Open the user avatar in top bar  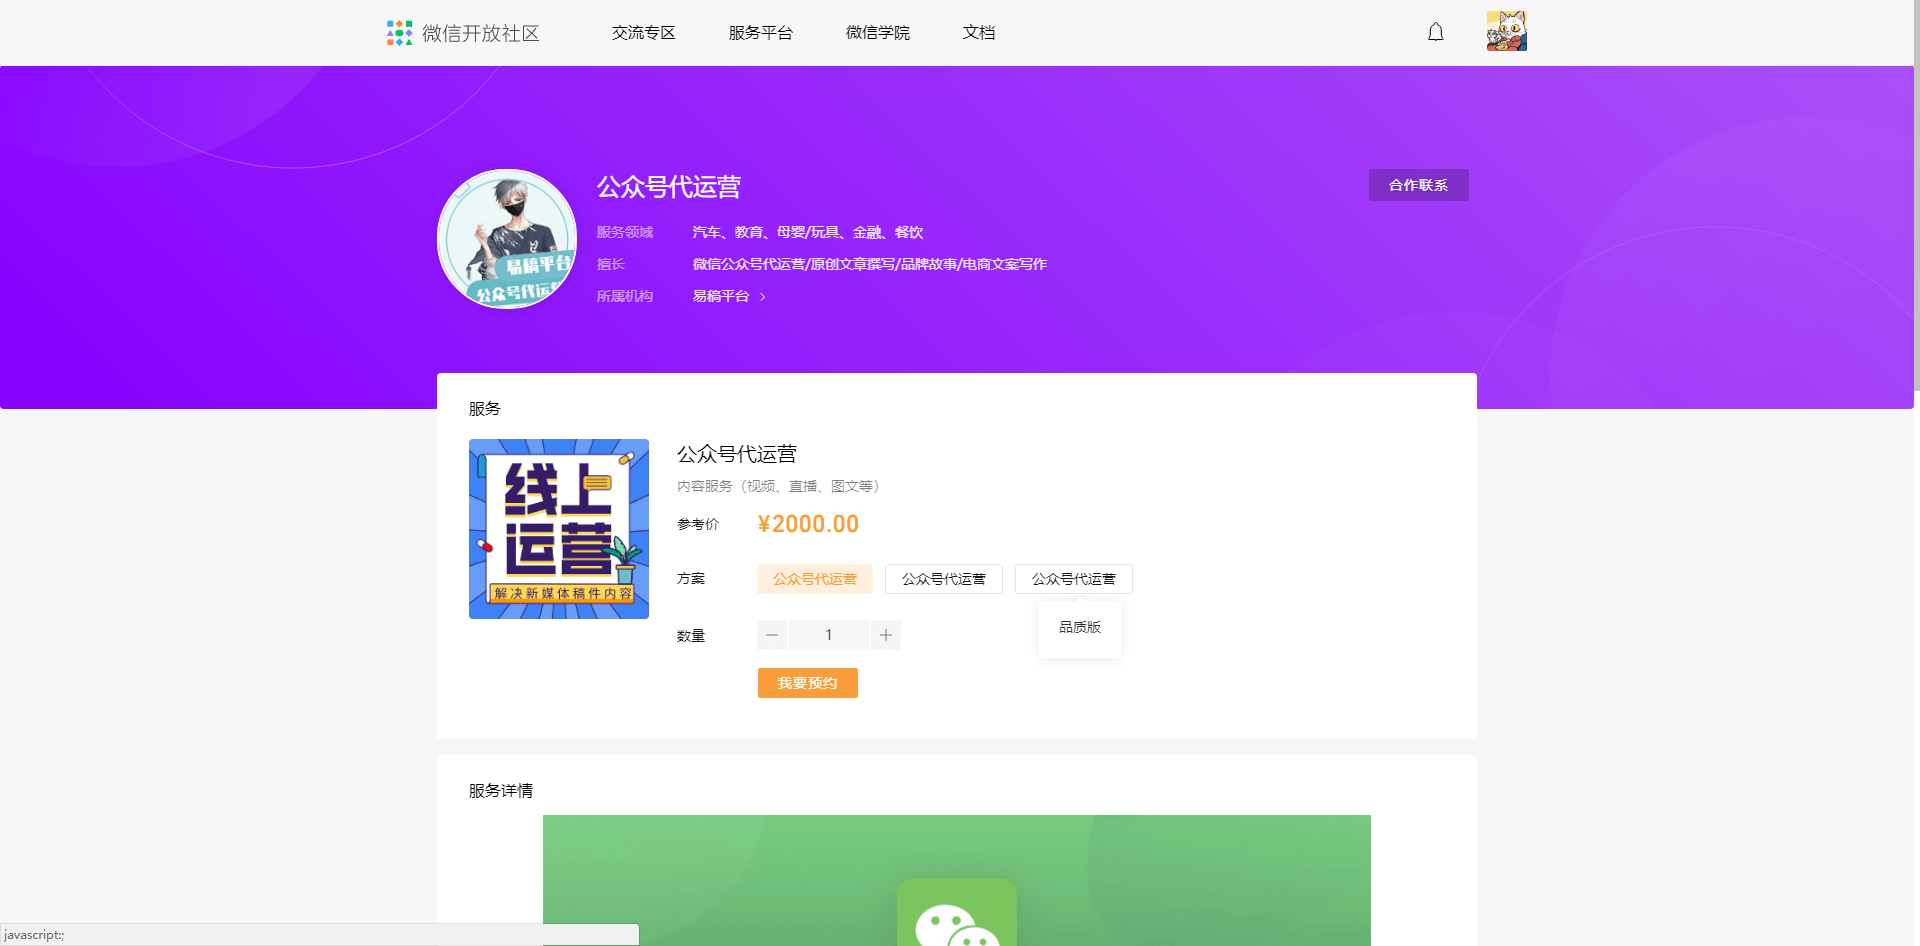tap(1506, 31)
